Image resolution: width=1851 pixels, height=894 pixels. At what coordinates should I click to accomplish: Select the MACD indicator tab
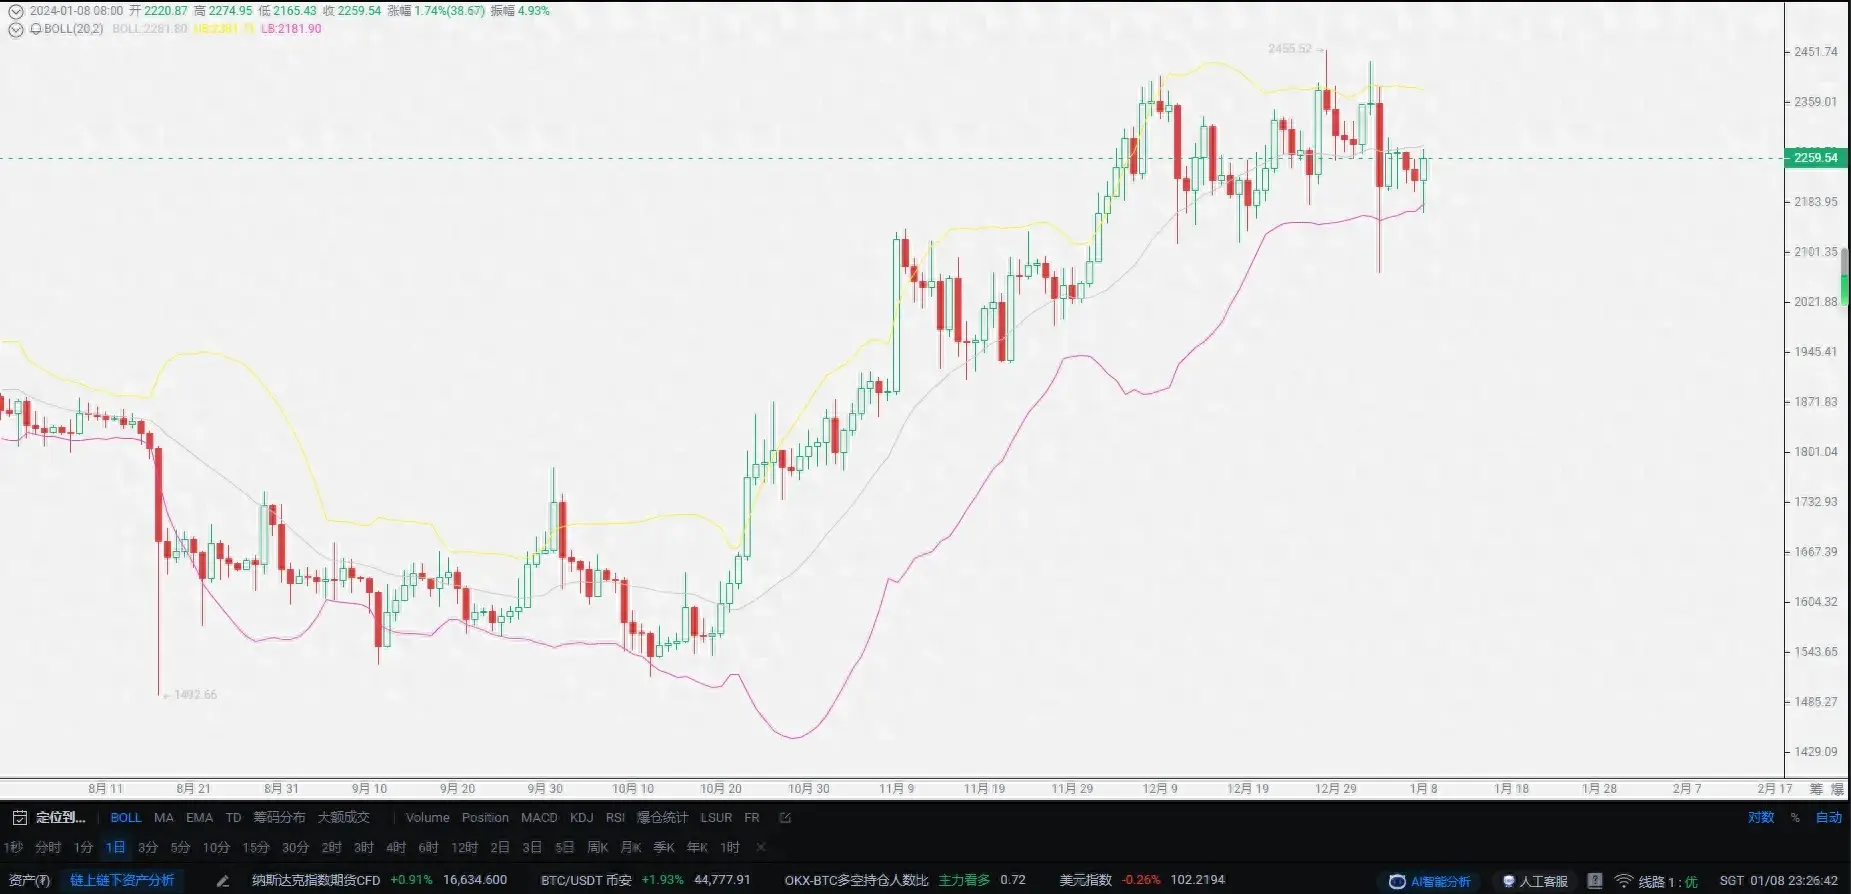pyautogui.click(x=539, y=818)
